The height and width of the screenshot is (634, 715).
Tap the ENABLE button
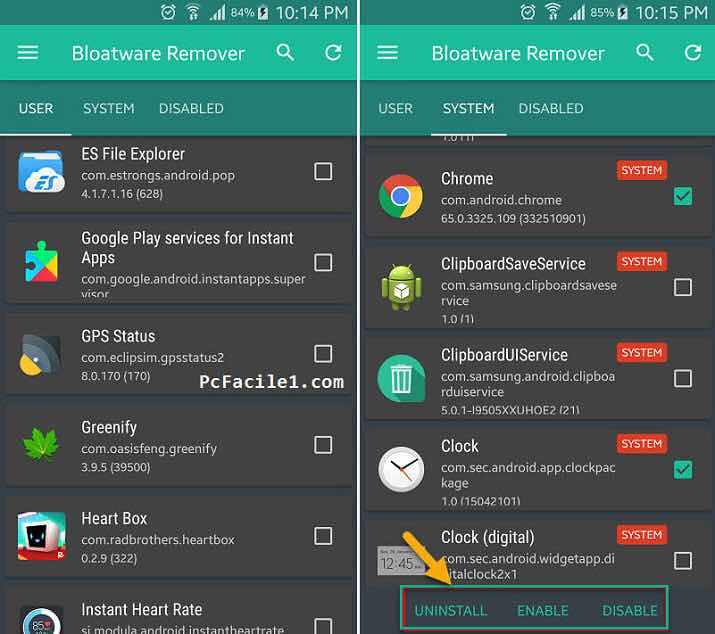point(543,611)
